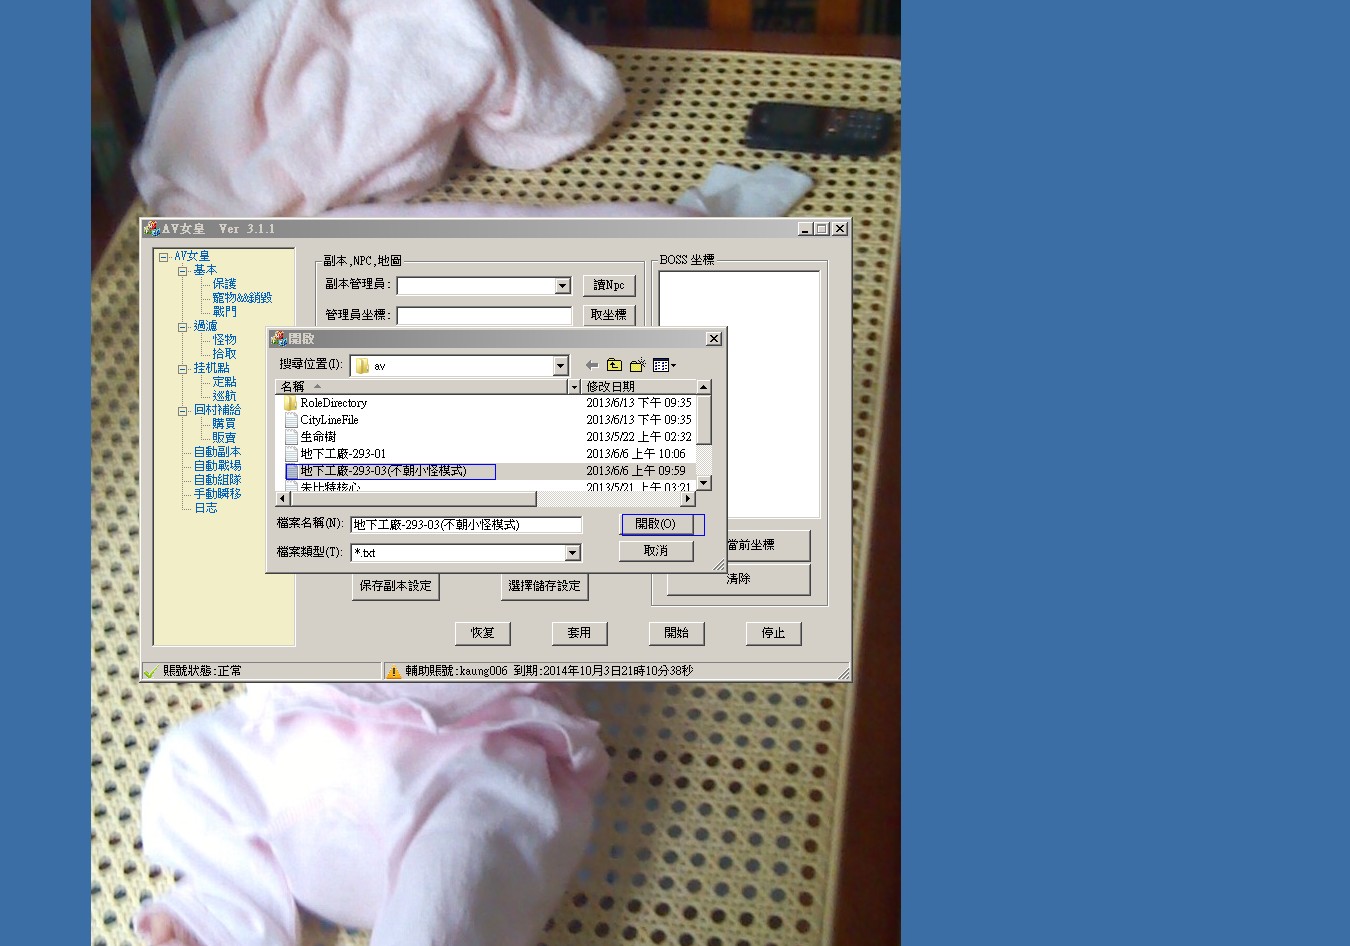Click the 取消 button in Open dialog
Viewport: 1350px width, 946px height.
point(656,551)
